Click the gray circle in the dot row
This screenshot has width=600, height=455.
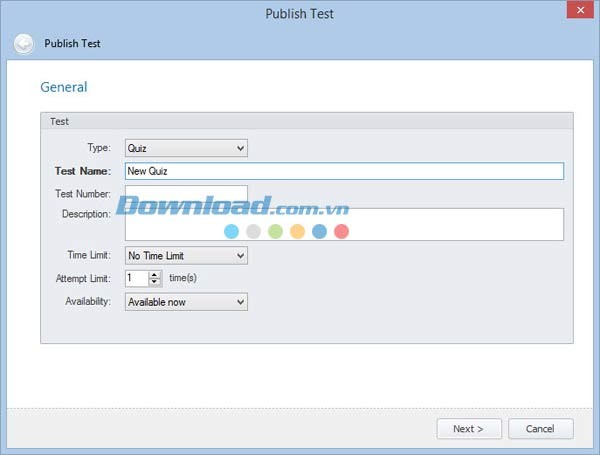tap(253, 232)
